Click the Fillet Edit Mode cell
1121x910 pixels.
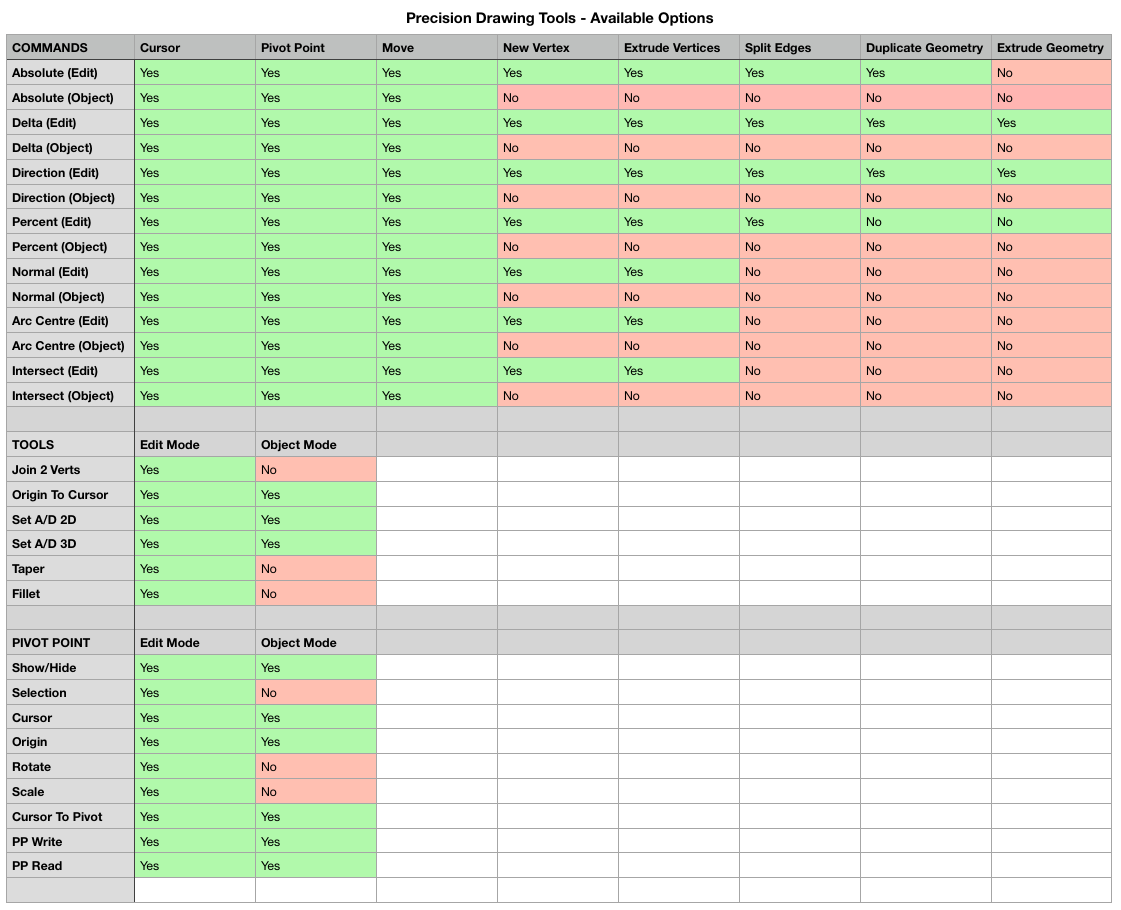[x=194, y=594]
